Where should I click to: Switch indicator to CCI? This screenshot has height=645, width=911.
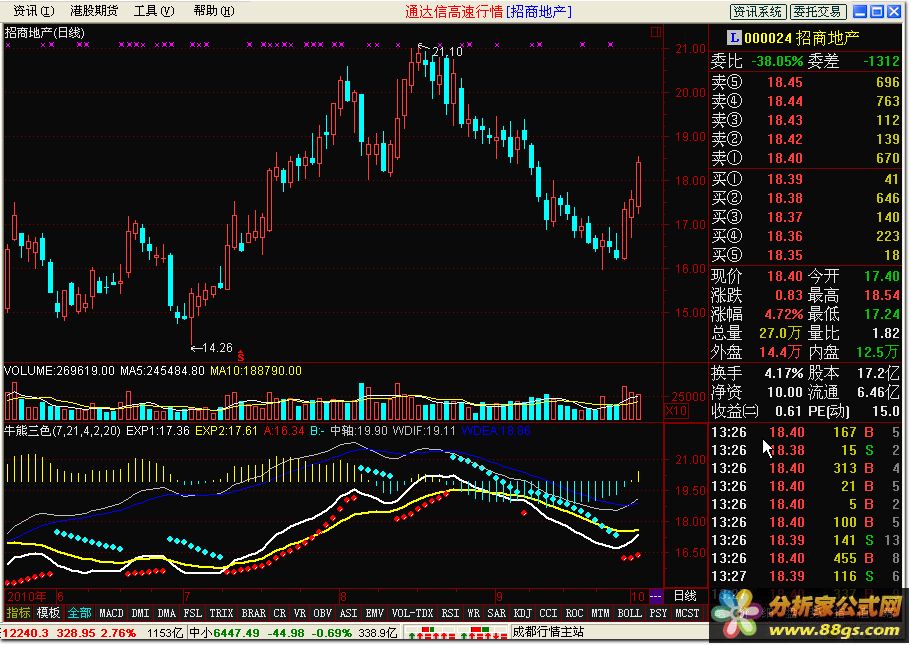click(x=548, y=613)
